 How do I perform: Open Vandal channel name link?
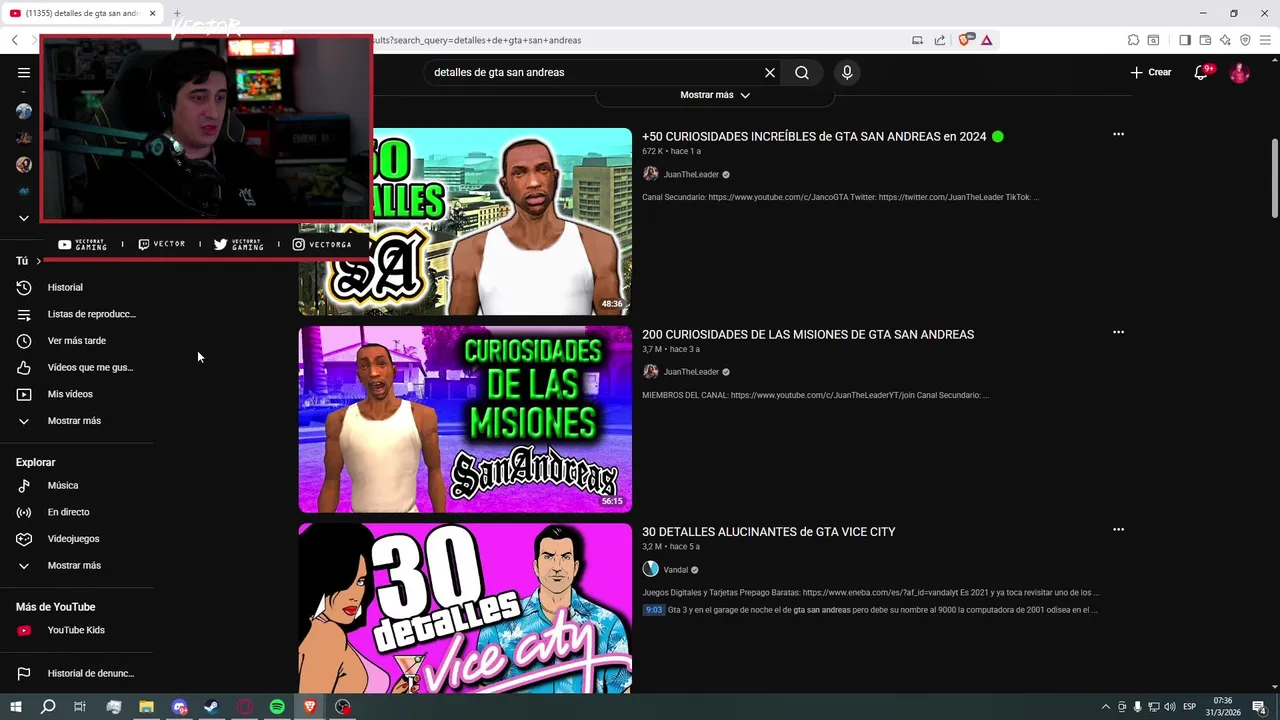click(676, 570)
